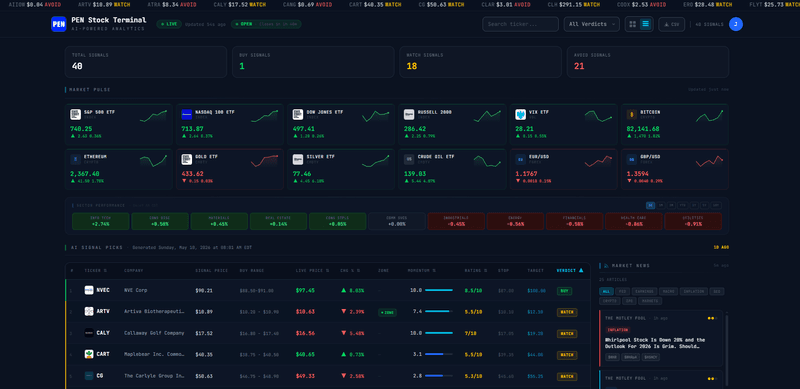Viewport: 800px width, 389px height.
Task: Open the EUR/USD card flag icon
Action: pos(520,159)
